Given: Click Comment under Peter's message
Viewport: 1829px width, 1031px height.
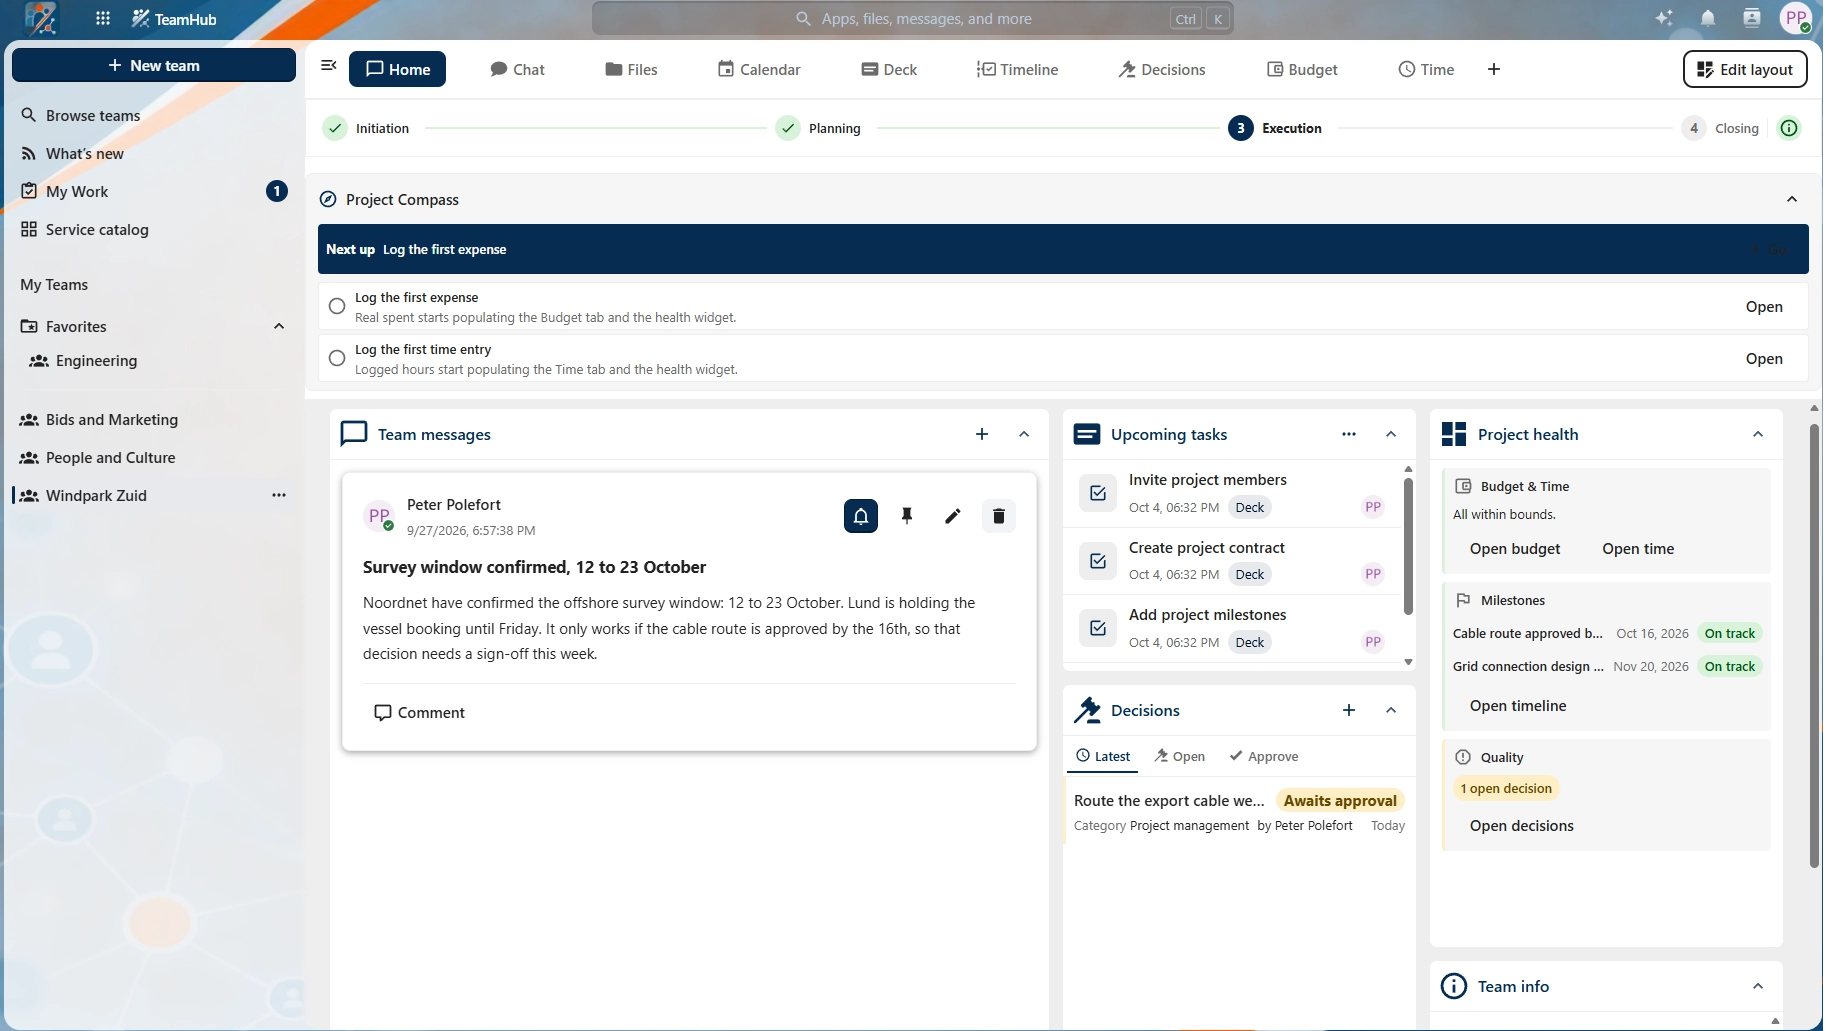Looking at the screenshot, I should 419,712.
